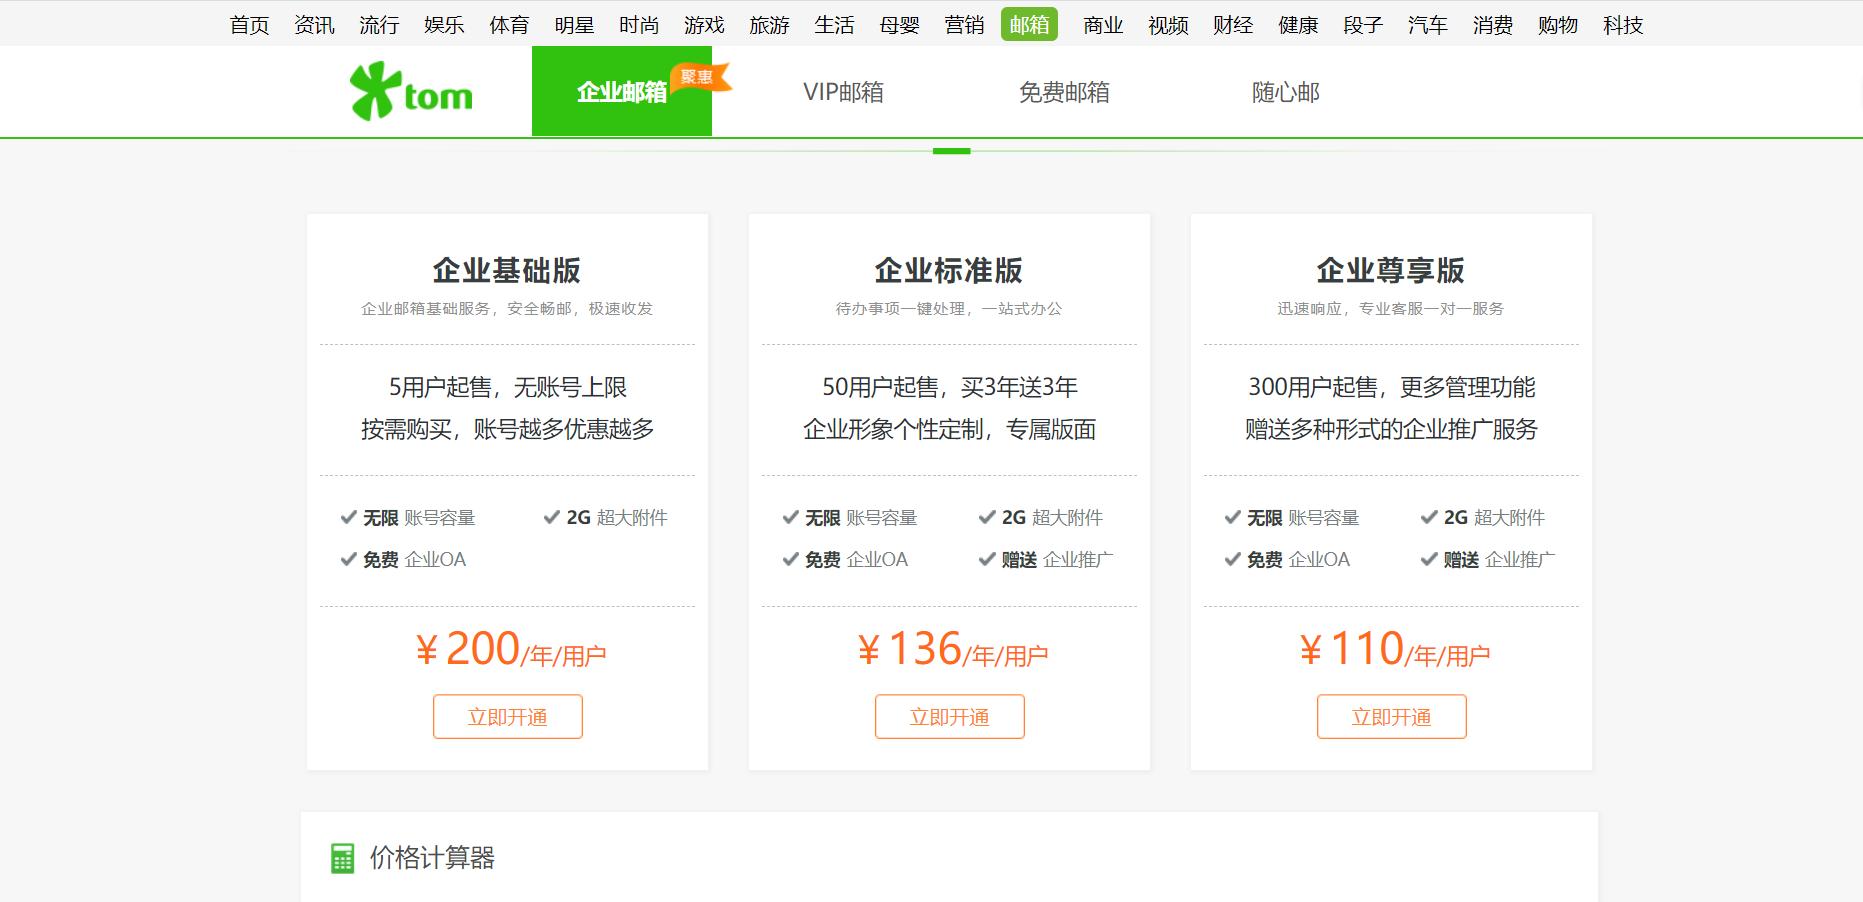The image size is (1863, 902).
Task: Click the green indicator under the mail tabs
Action: pyautogui.click(x=951, y=150)
